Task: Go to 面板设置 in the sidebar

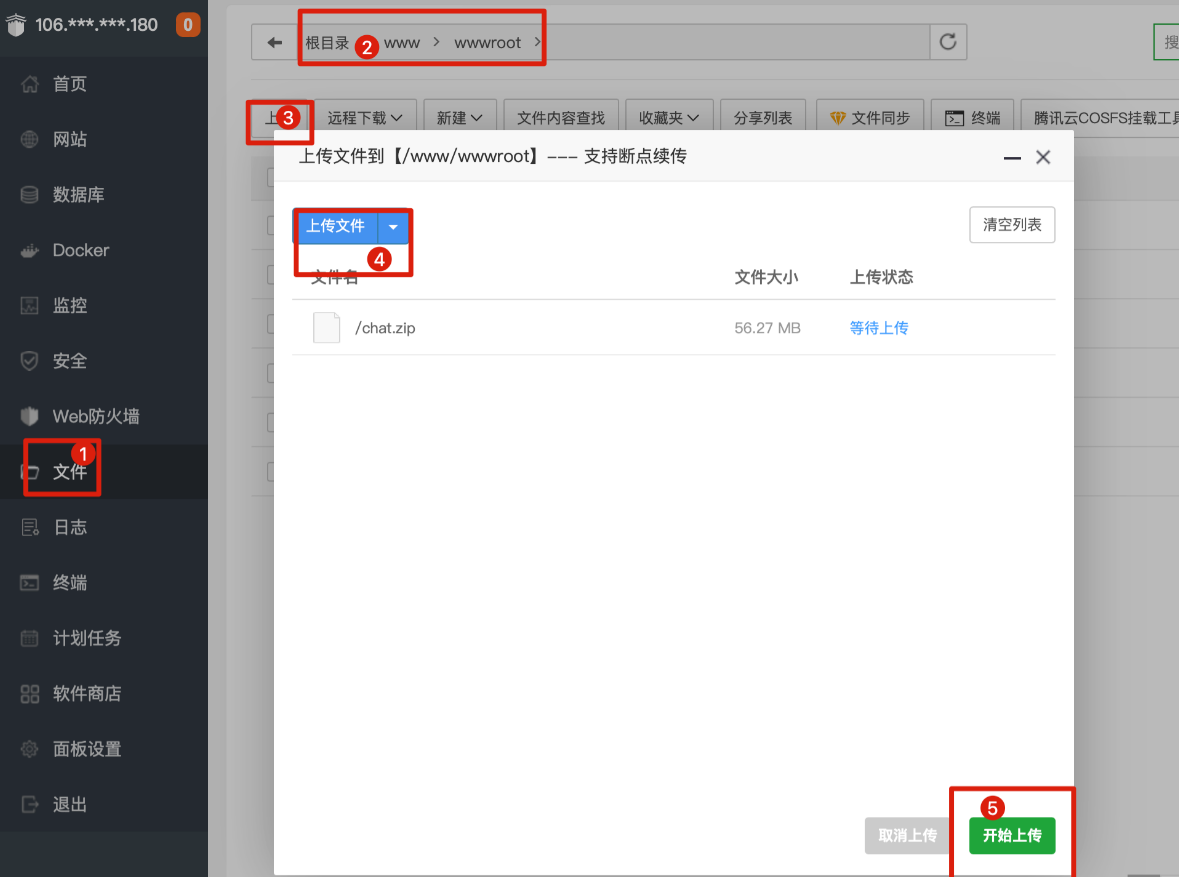Action: pos(86,749)
